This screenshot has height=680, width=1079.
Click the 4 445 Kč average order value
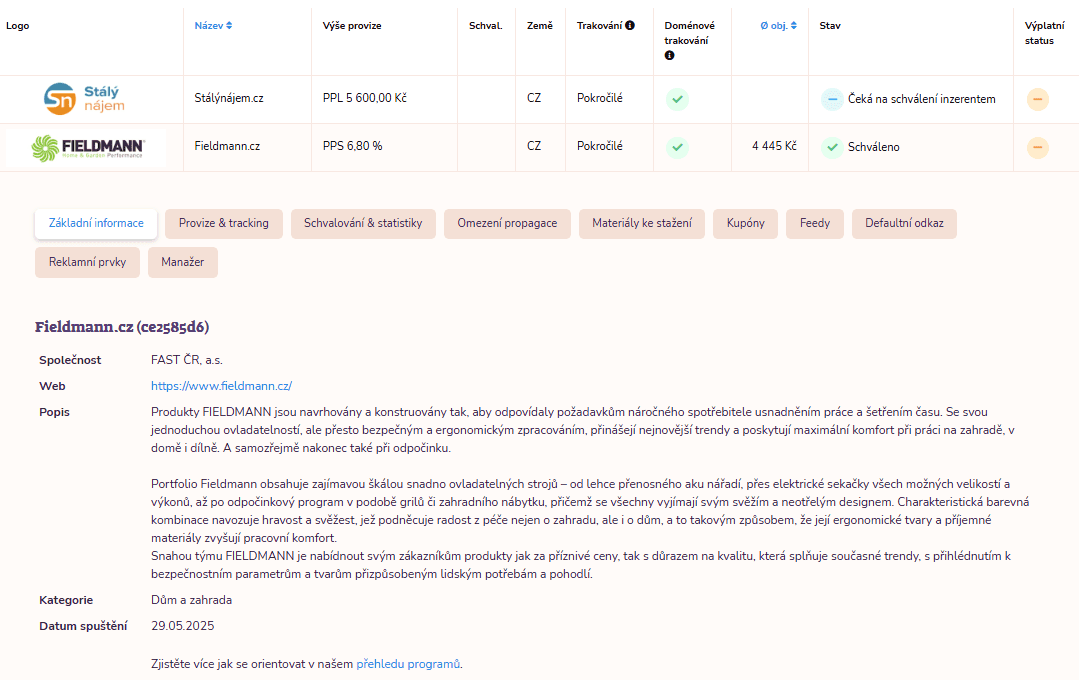pyautogui.click(x=774, y=146)
